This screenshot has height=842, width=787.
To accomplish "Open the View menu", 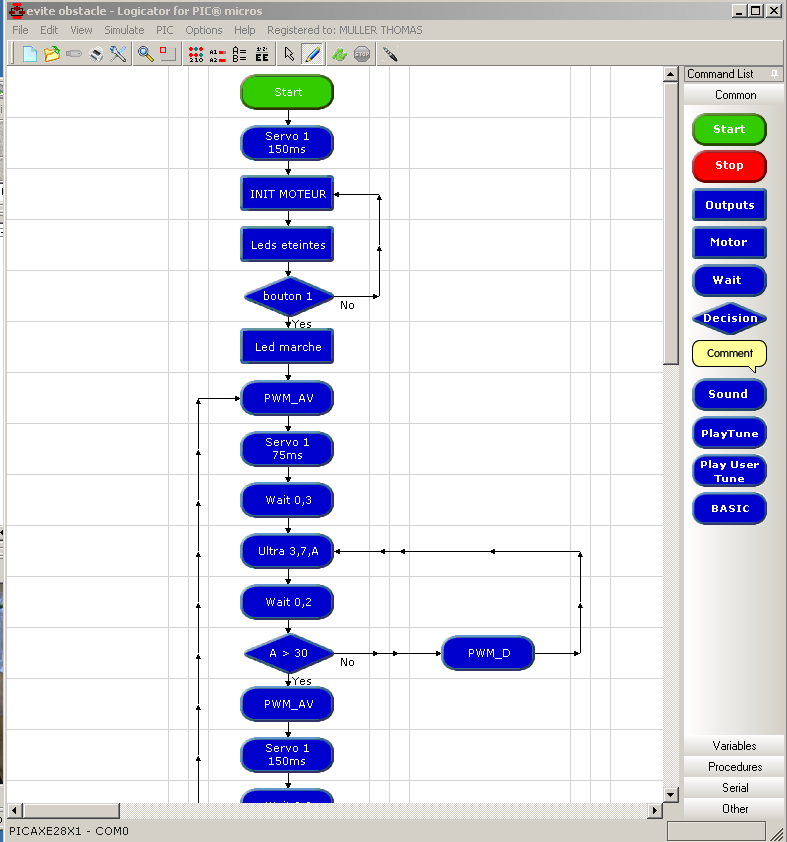I will pos(81,30).
